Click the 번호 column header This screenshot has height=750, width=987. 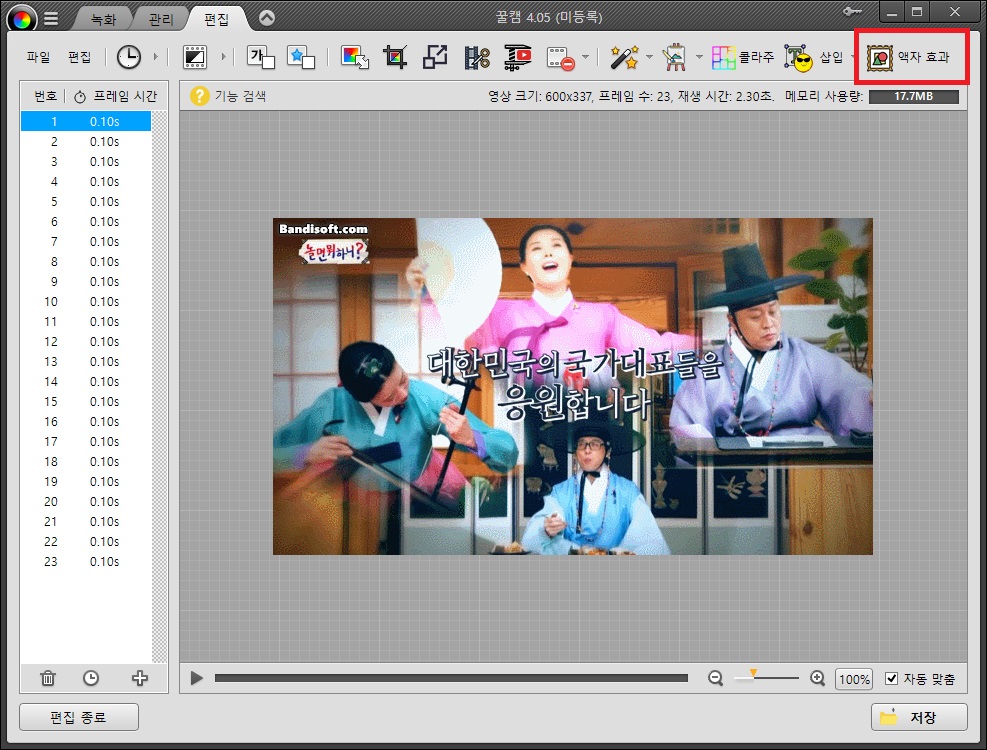tap(45, 96)
